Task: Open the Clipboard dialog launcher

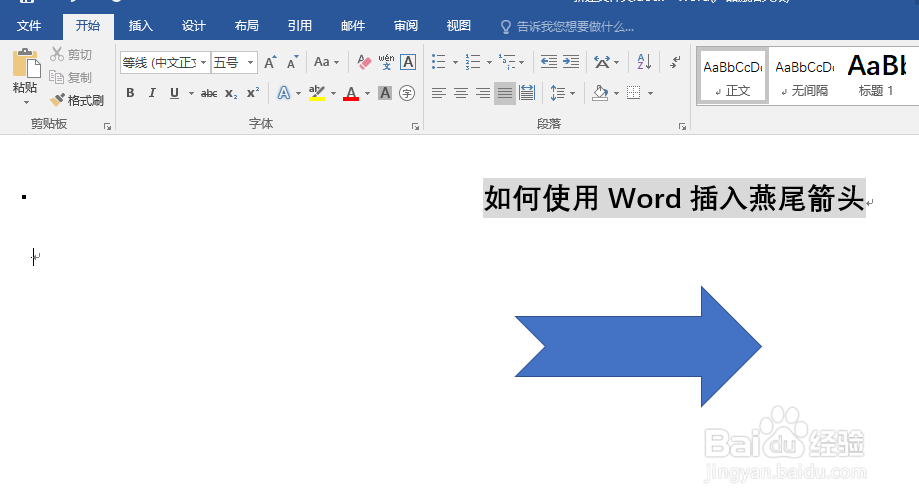Action: [x=107, y=126]
